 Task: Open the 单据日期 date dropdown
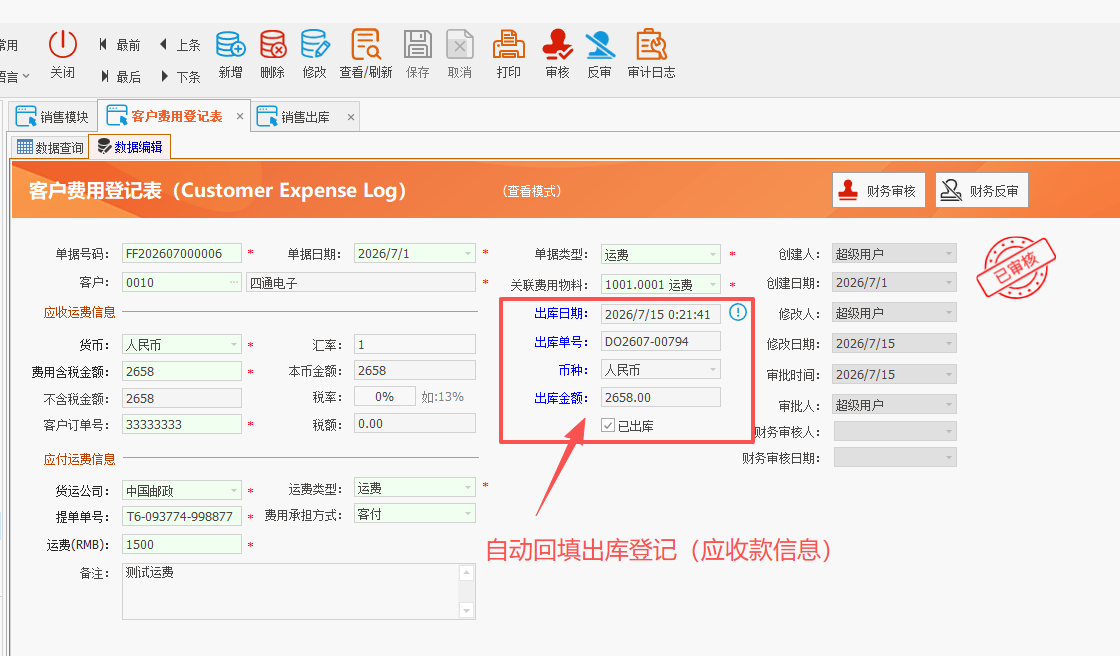click(x=468, y=254)
